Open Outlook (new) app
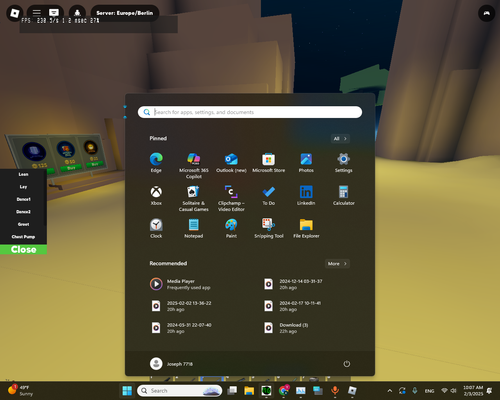500x400 pixels. [x=231, y=163]
